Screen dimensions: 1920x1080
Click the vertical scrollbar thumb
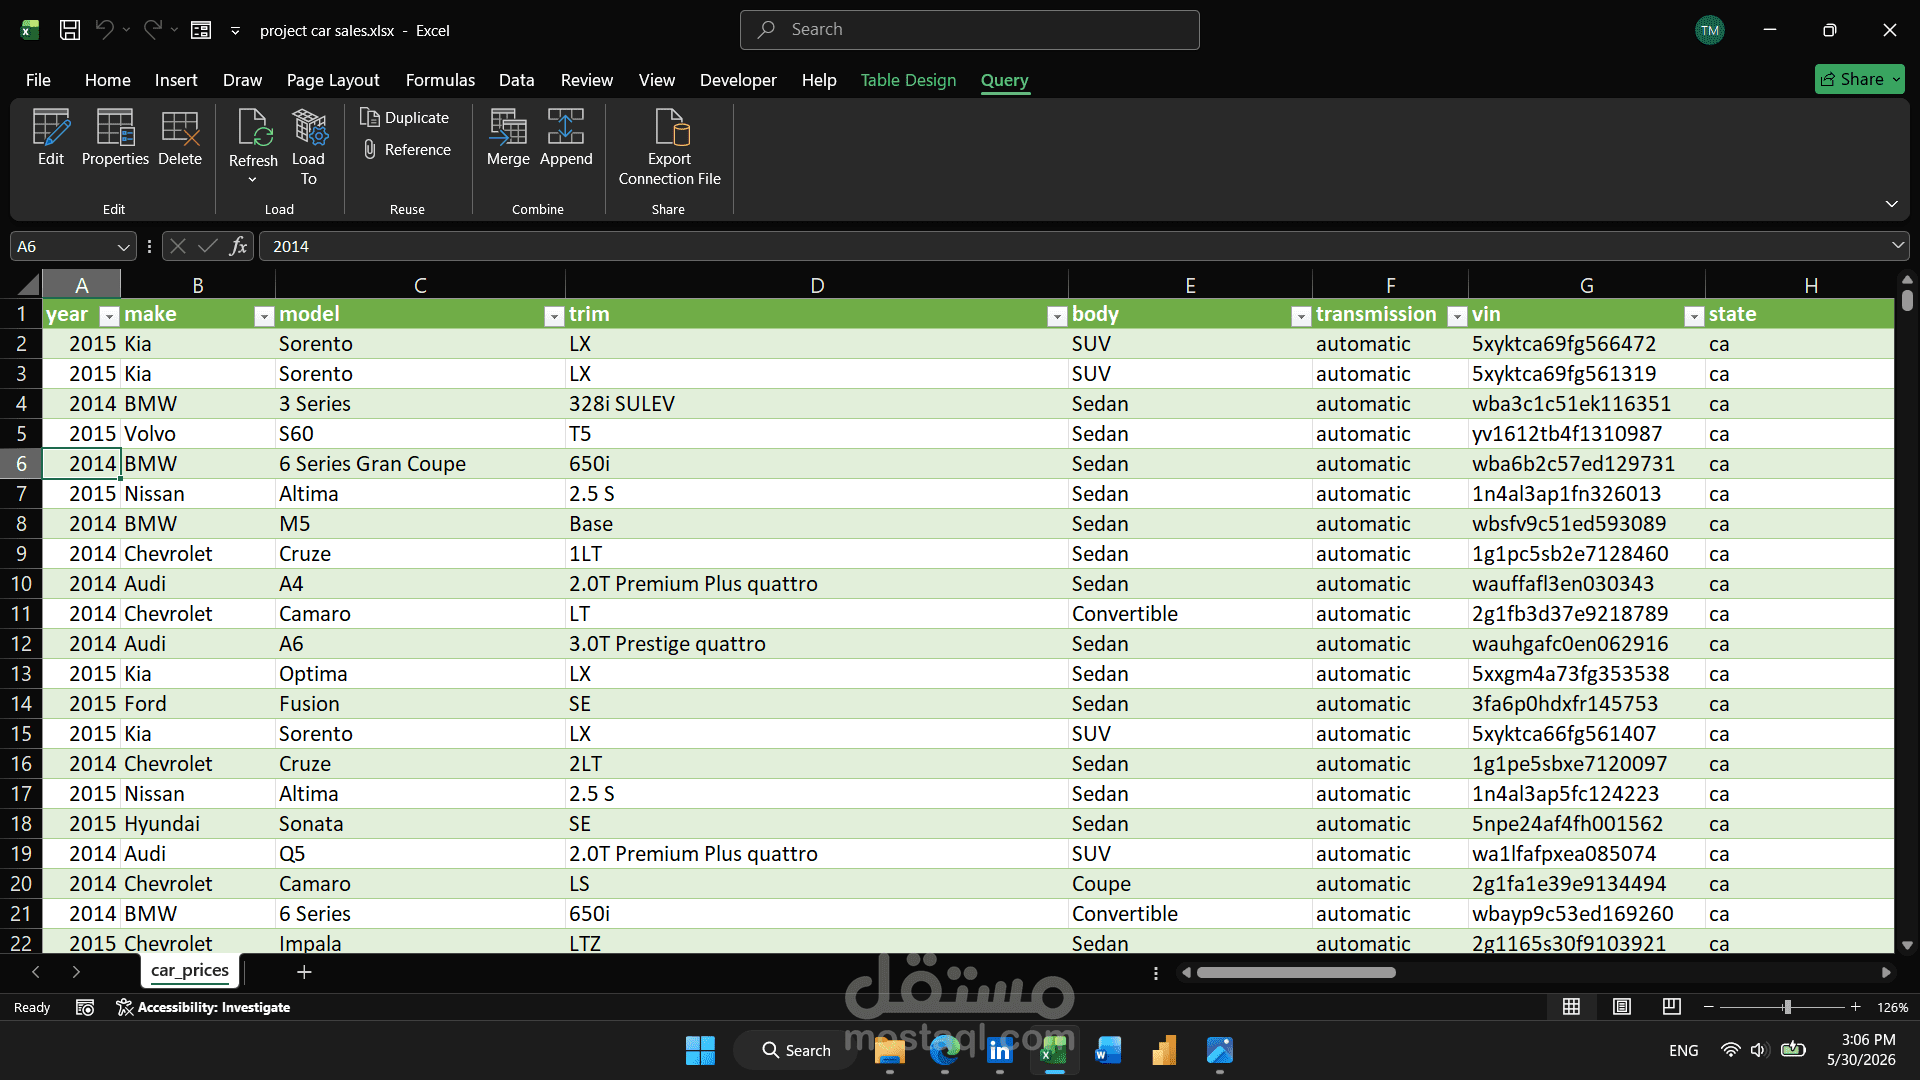[1907, 300]
